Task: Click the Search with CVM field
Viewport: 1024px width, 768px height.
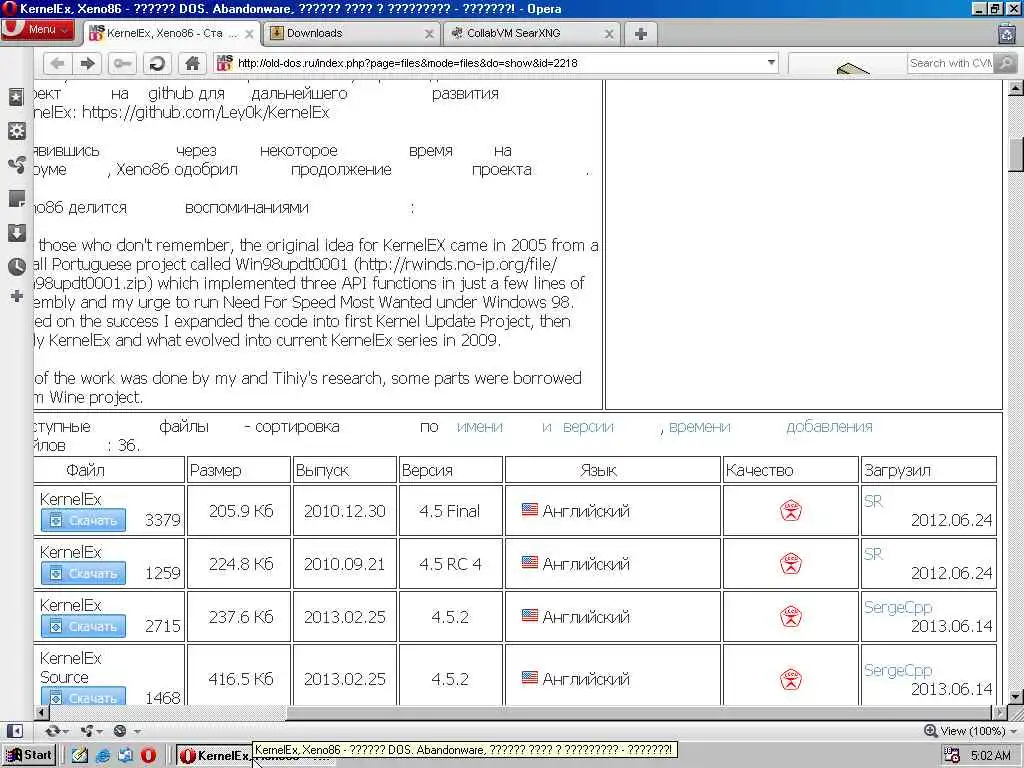Action: tap(951, 63)
